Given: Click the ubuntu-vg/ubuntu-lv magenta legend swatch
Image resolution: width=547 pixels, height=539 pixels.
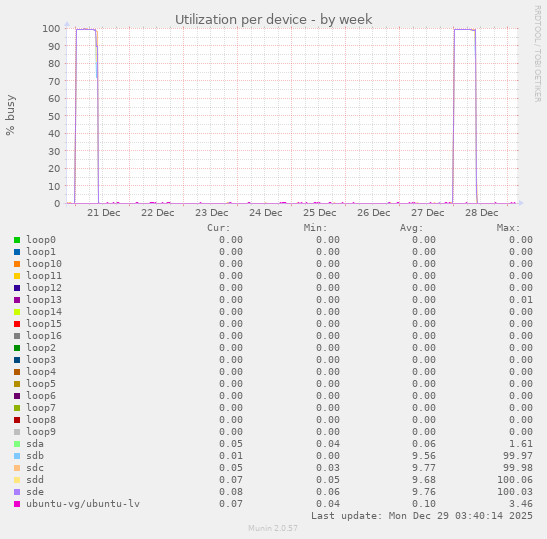Looking at the screenshot, I should (x=17, y=504).
